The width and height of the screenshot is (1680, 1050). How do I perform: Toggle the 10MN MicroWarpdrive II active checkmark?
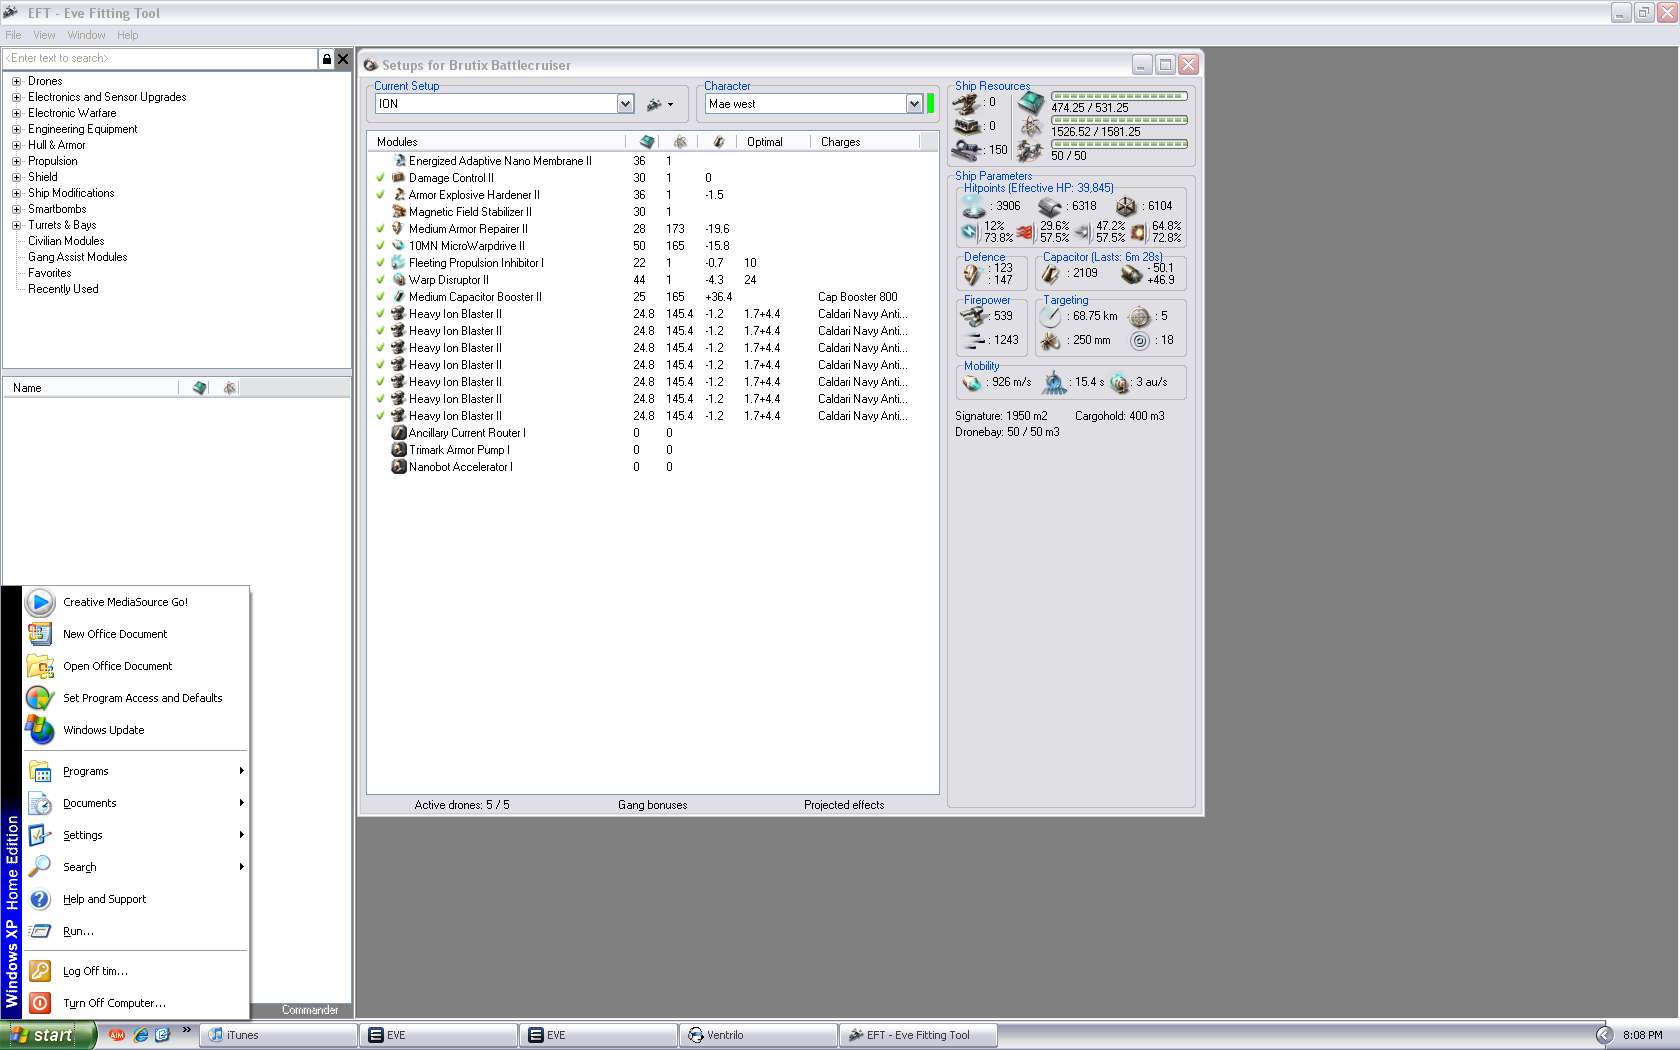(380, 246)
